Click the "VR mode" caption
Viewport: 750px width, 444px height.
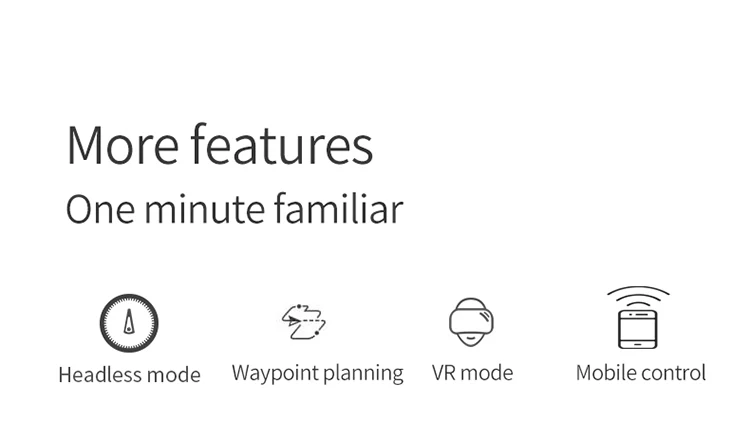472,373
